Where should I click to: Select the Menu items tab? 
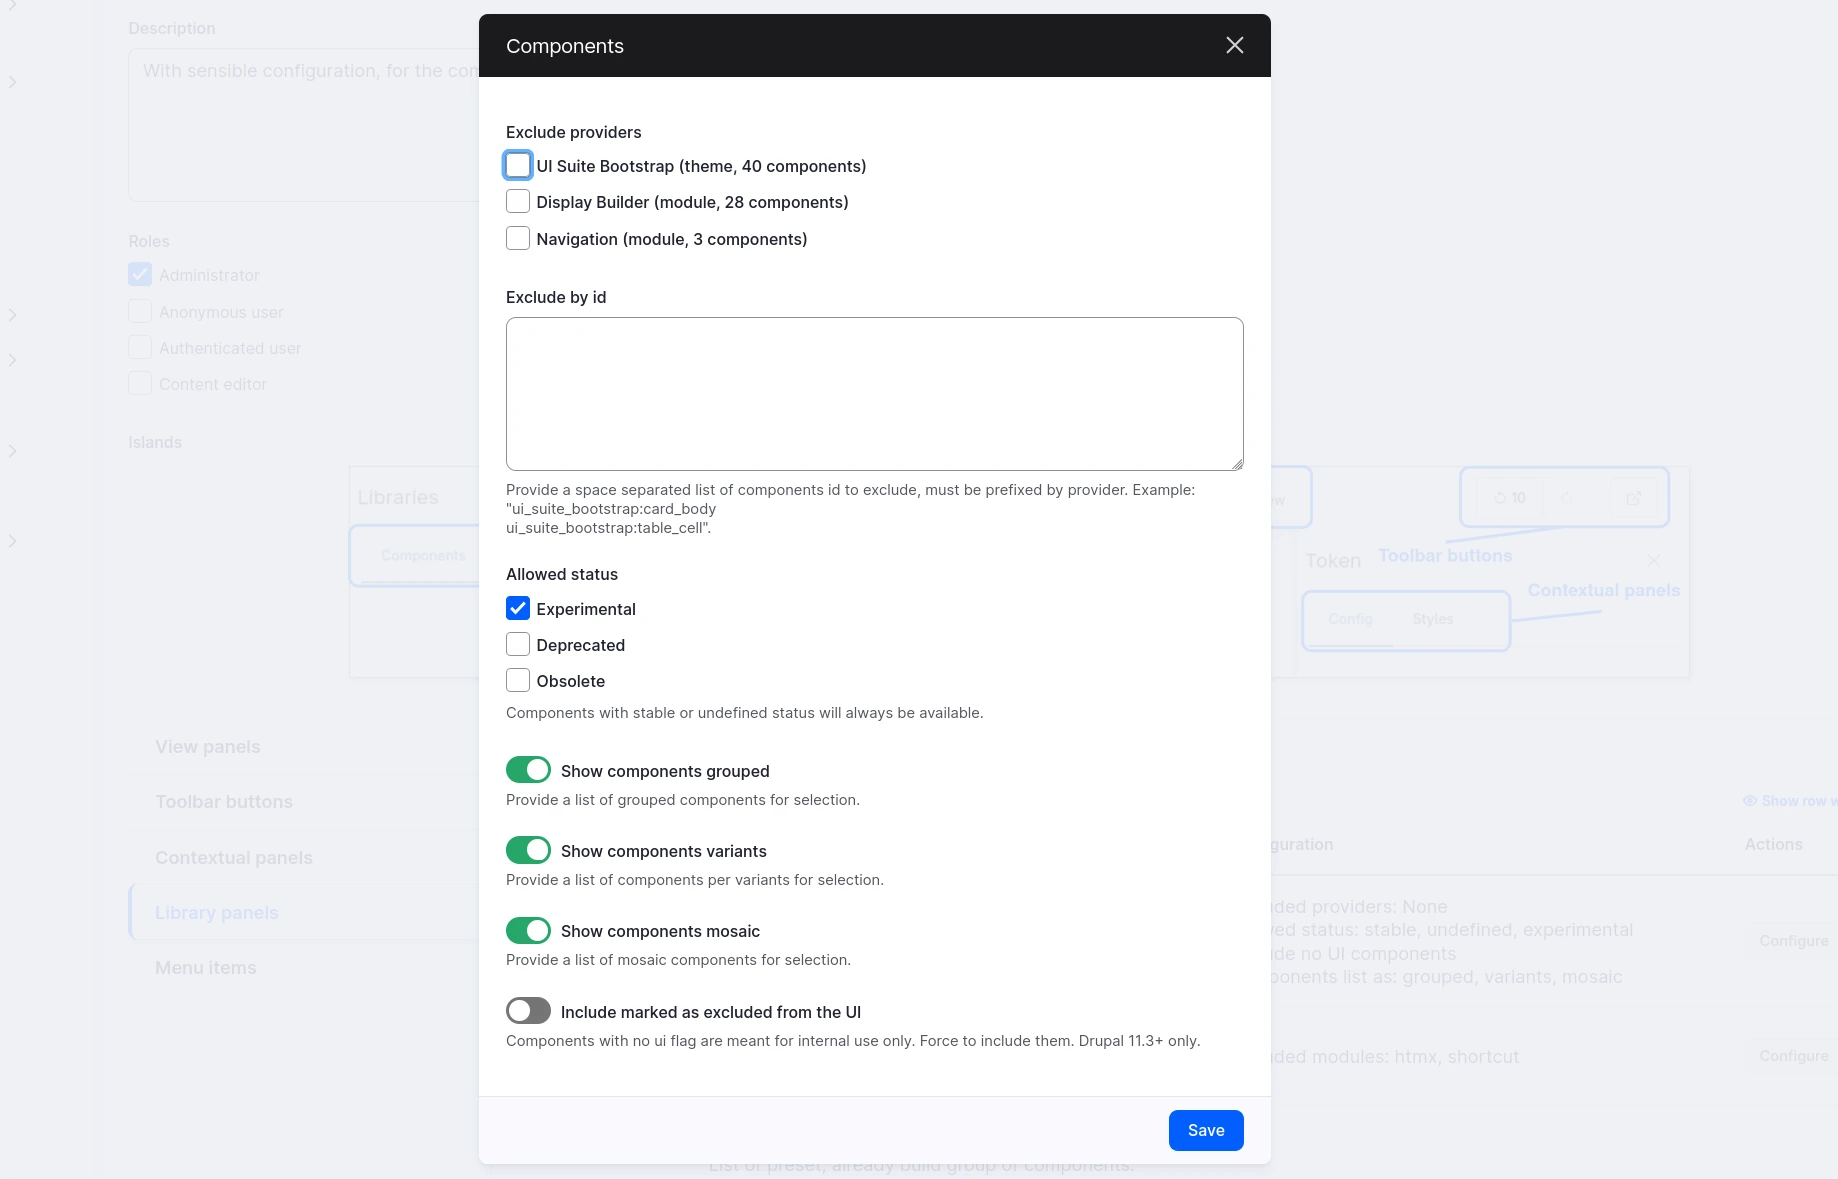pyautogui.click(x=206, y=968)
